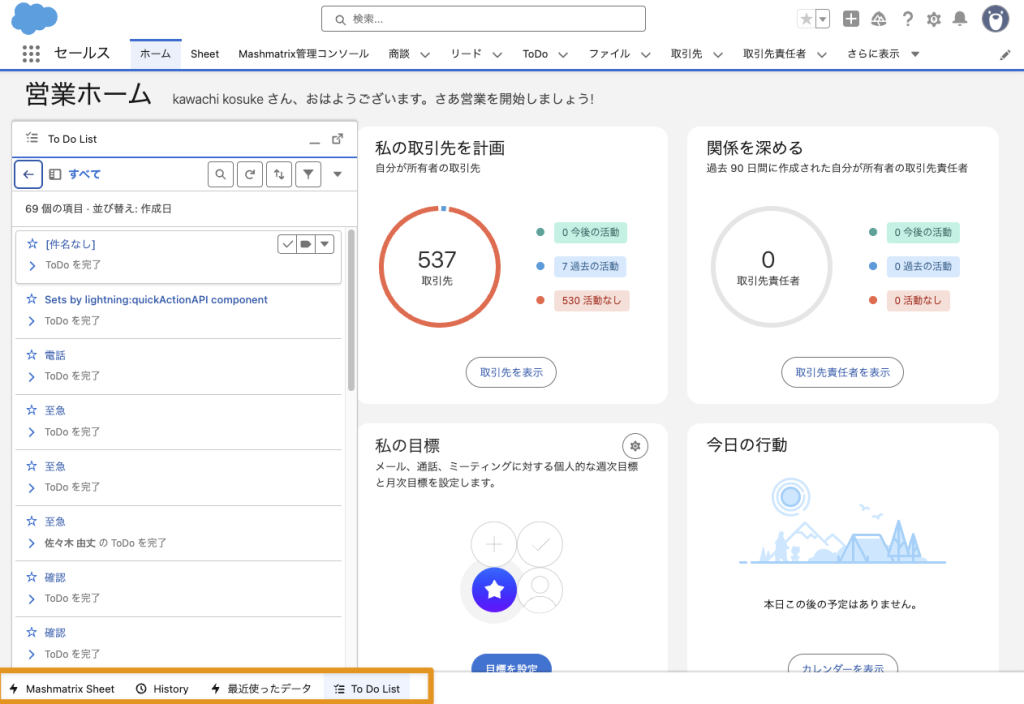Open History in the utility bar

click(162, 689)
